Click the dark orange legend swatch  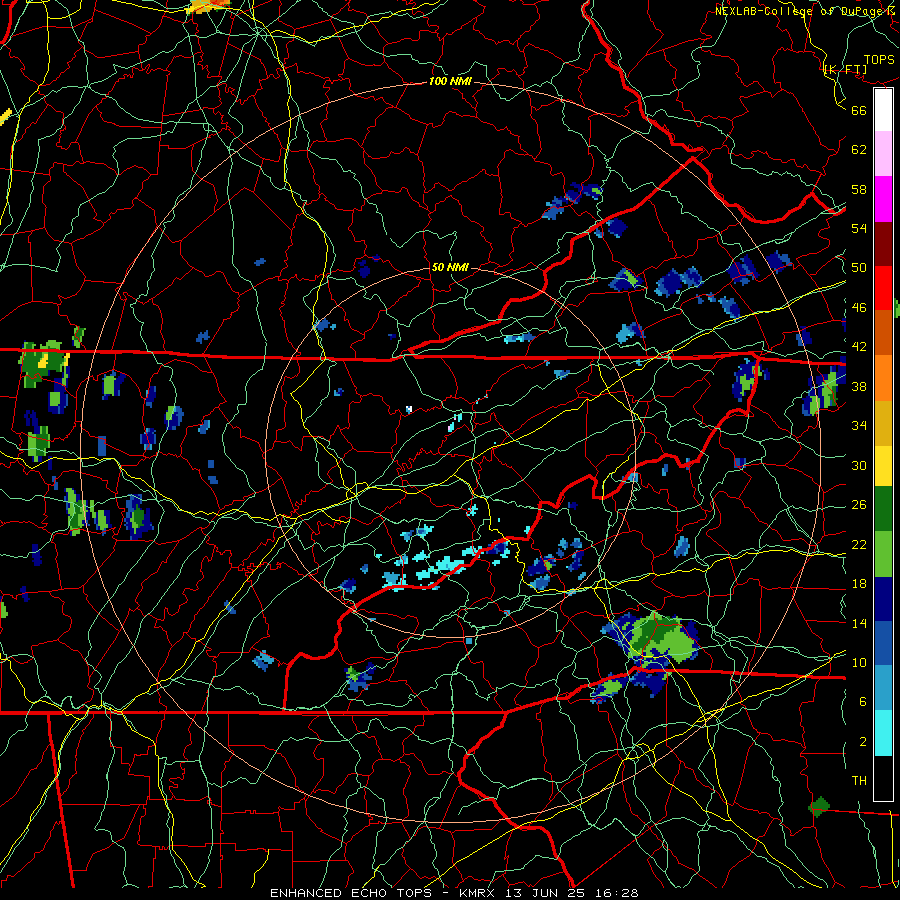883,333
